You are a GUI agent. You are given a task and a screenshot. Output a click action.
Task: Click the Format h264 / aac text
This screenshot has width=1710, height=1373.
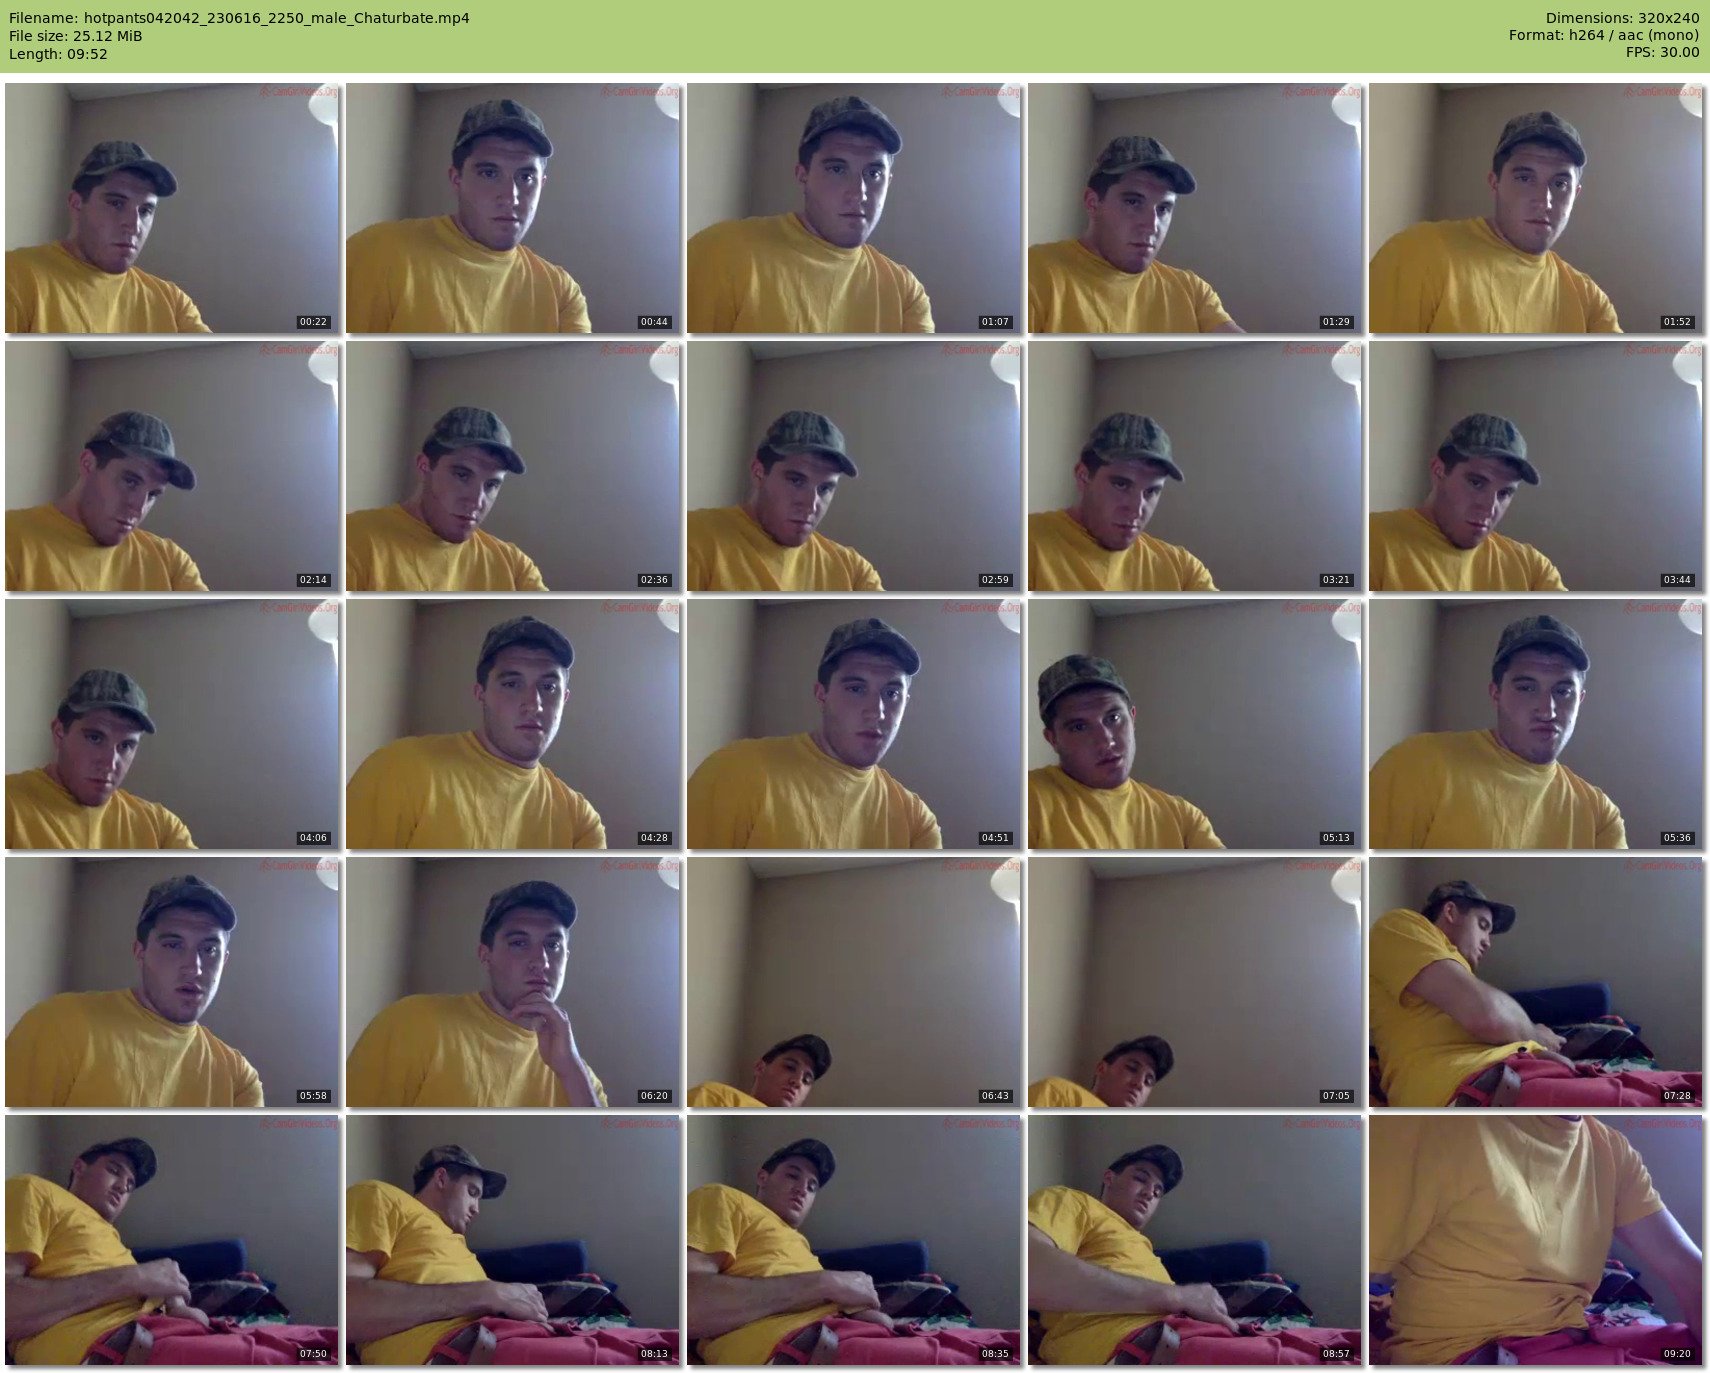tap(1604, 35)
